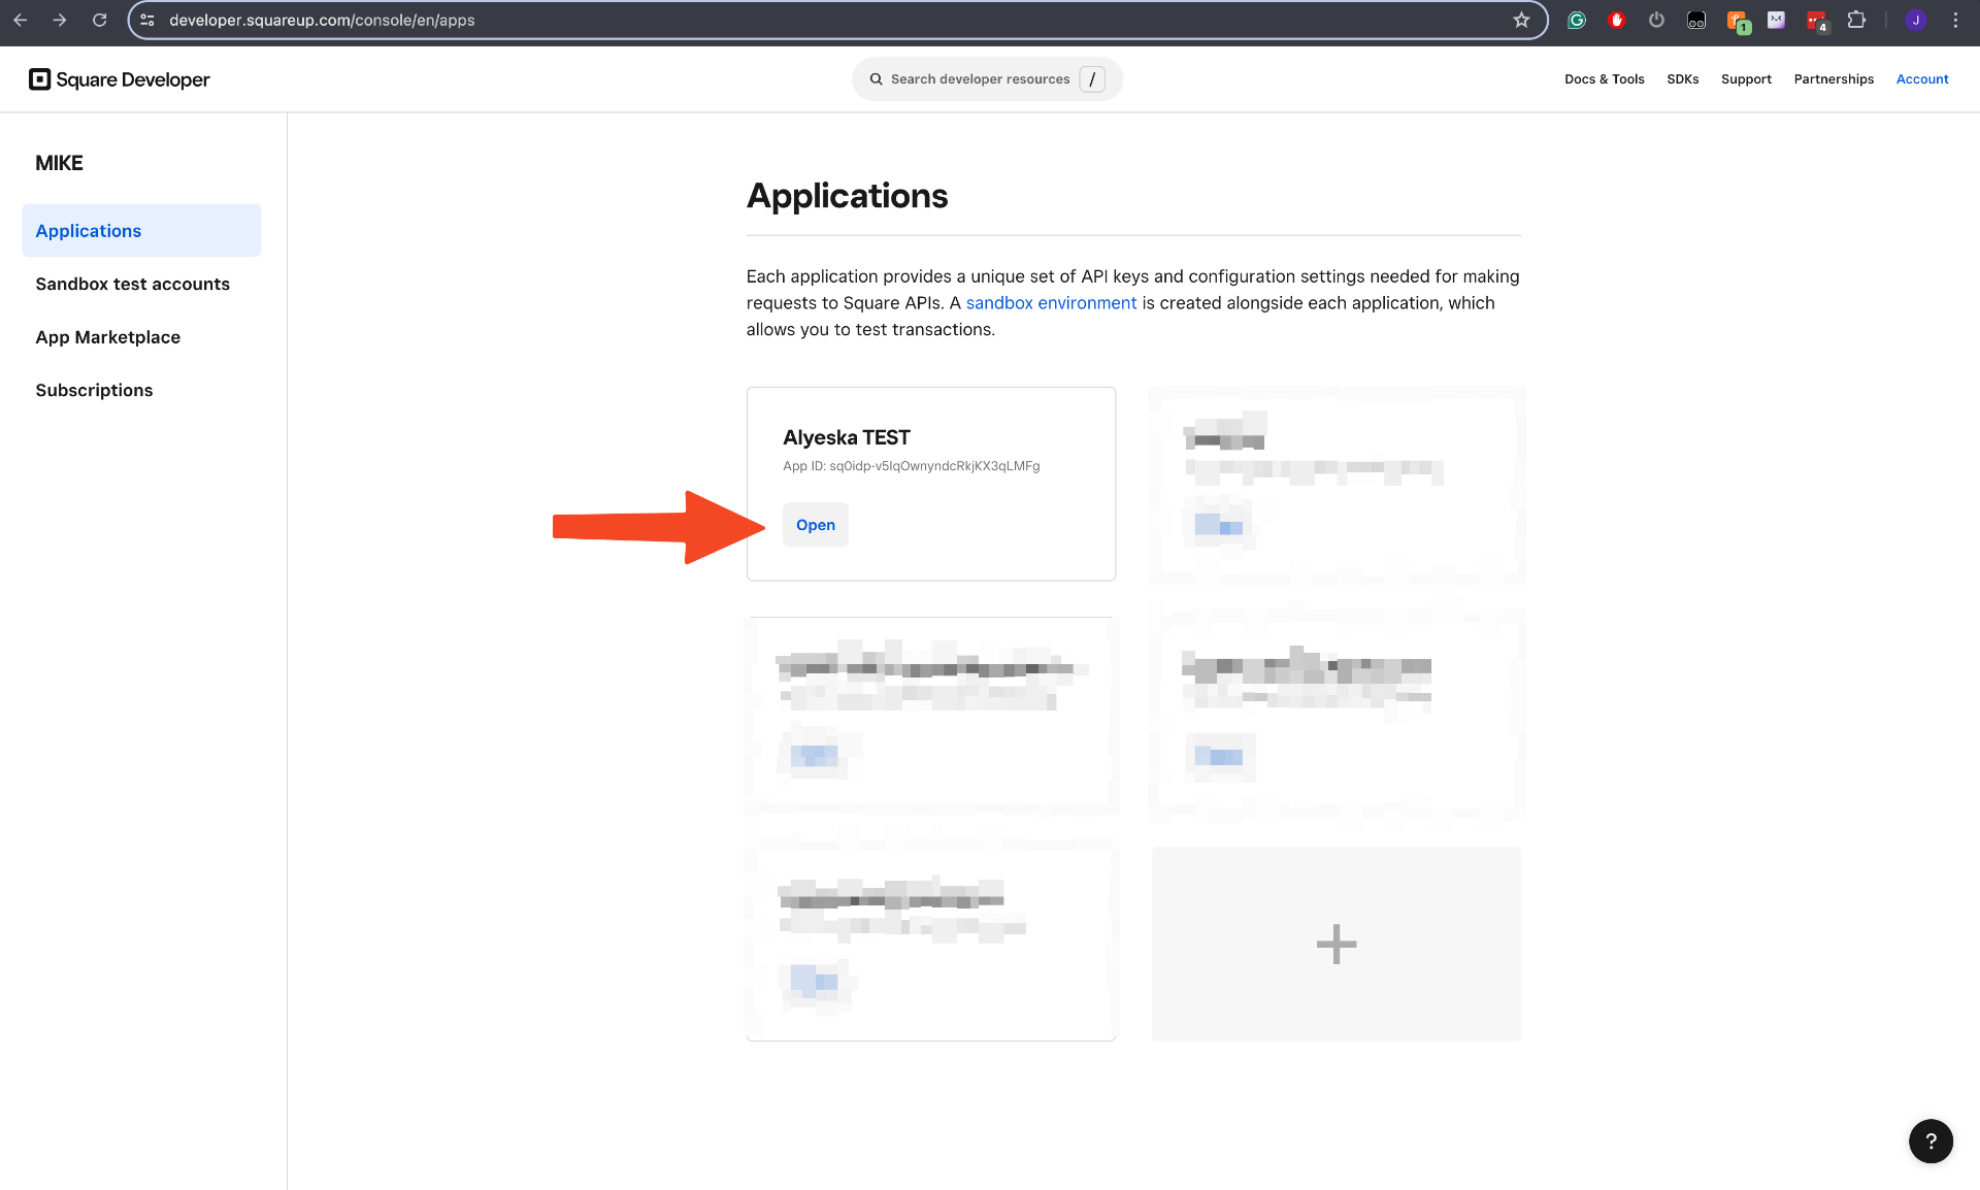Image resolution: width=1980 pixels, height=1190 pixels.
Task: Click the red extension with badge 4
Action: point(1817,20)
